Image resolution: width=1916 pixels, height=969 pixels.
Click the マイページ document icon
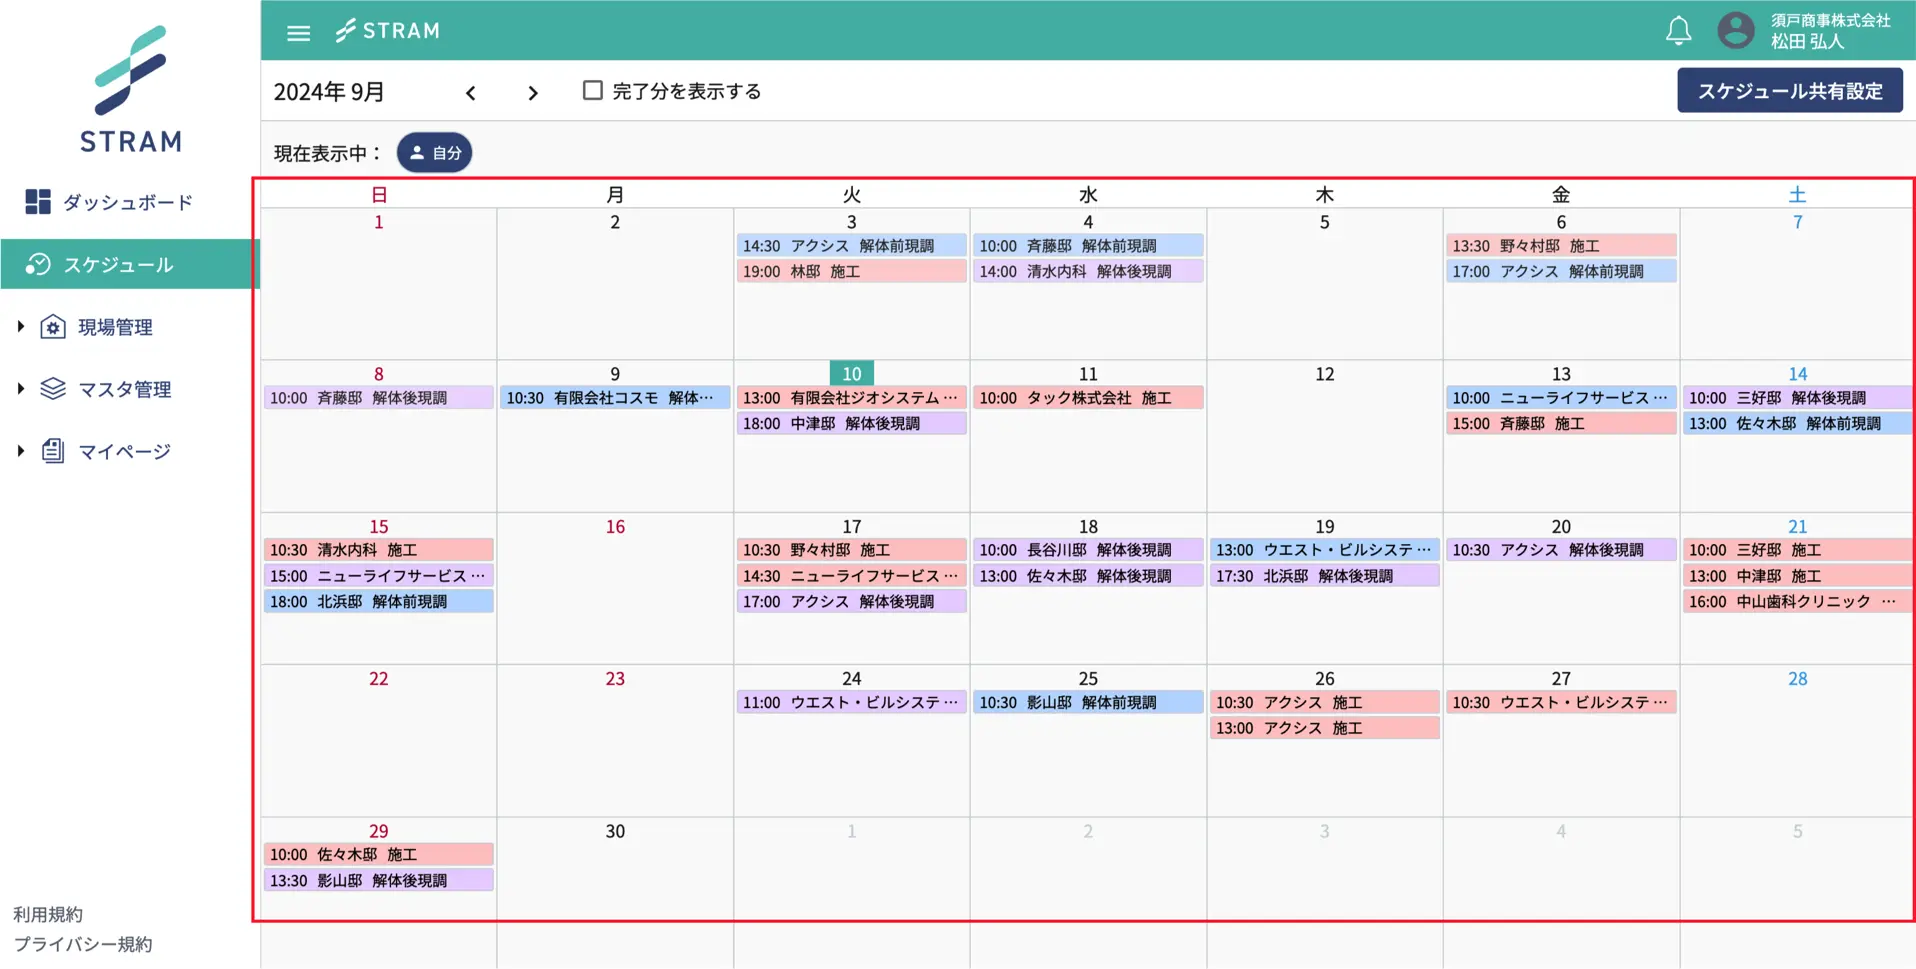(x=53, y=451)
